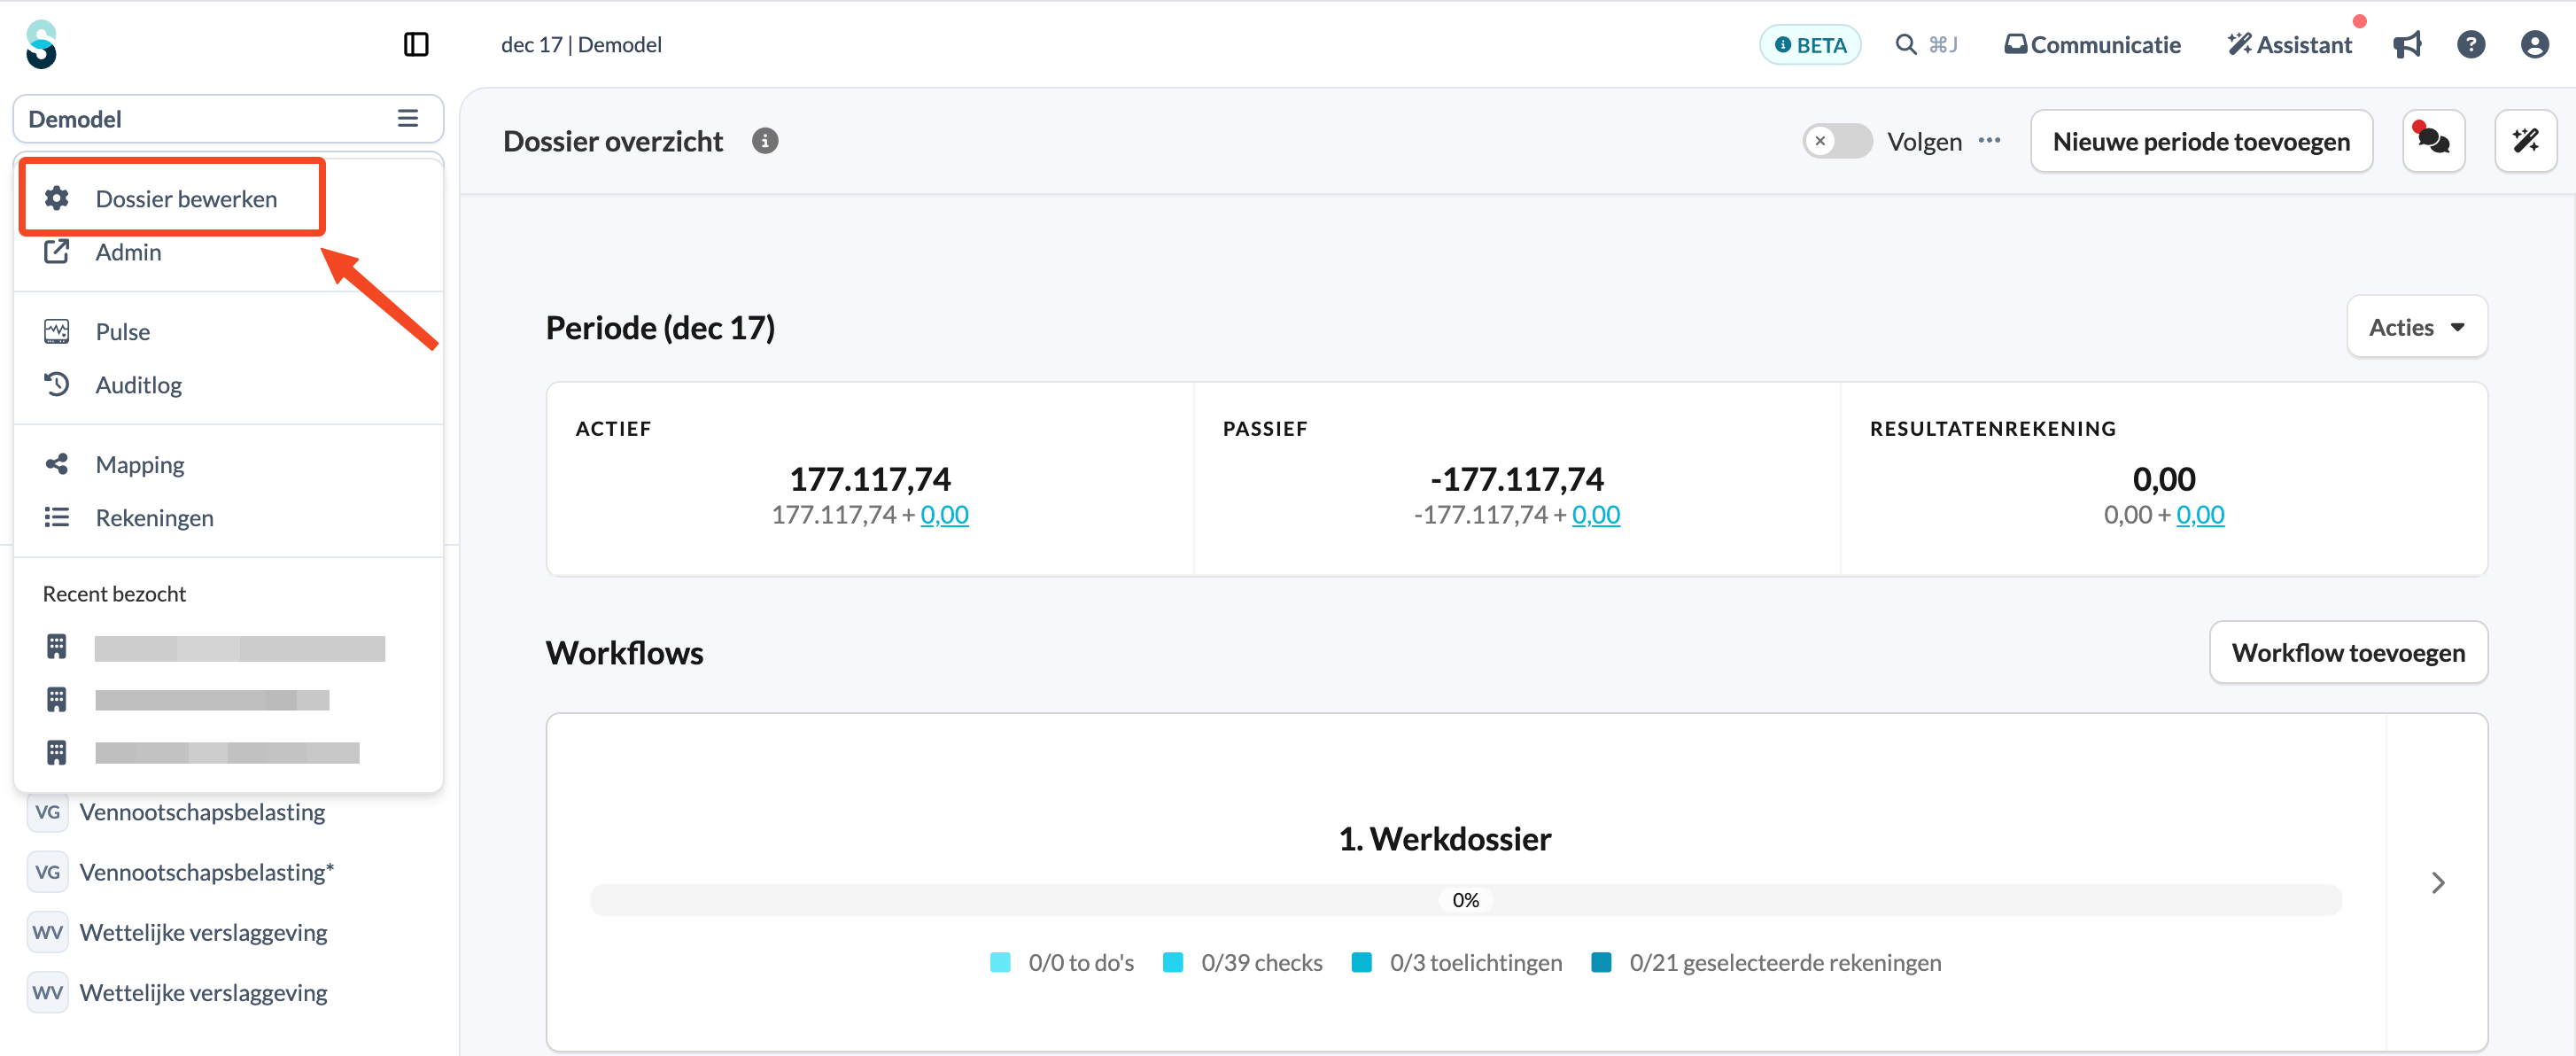Image resolution: width=2576 pixels, height=1056 pixels.
Task: Open the help question mark icon
Action: point(2470,44)
